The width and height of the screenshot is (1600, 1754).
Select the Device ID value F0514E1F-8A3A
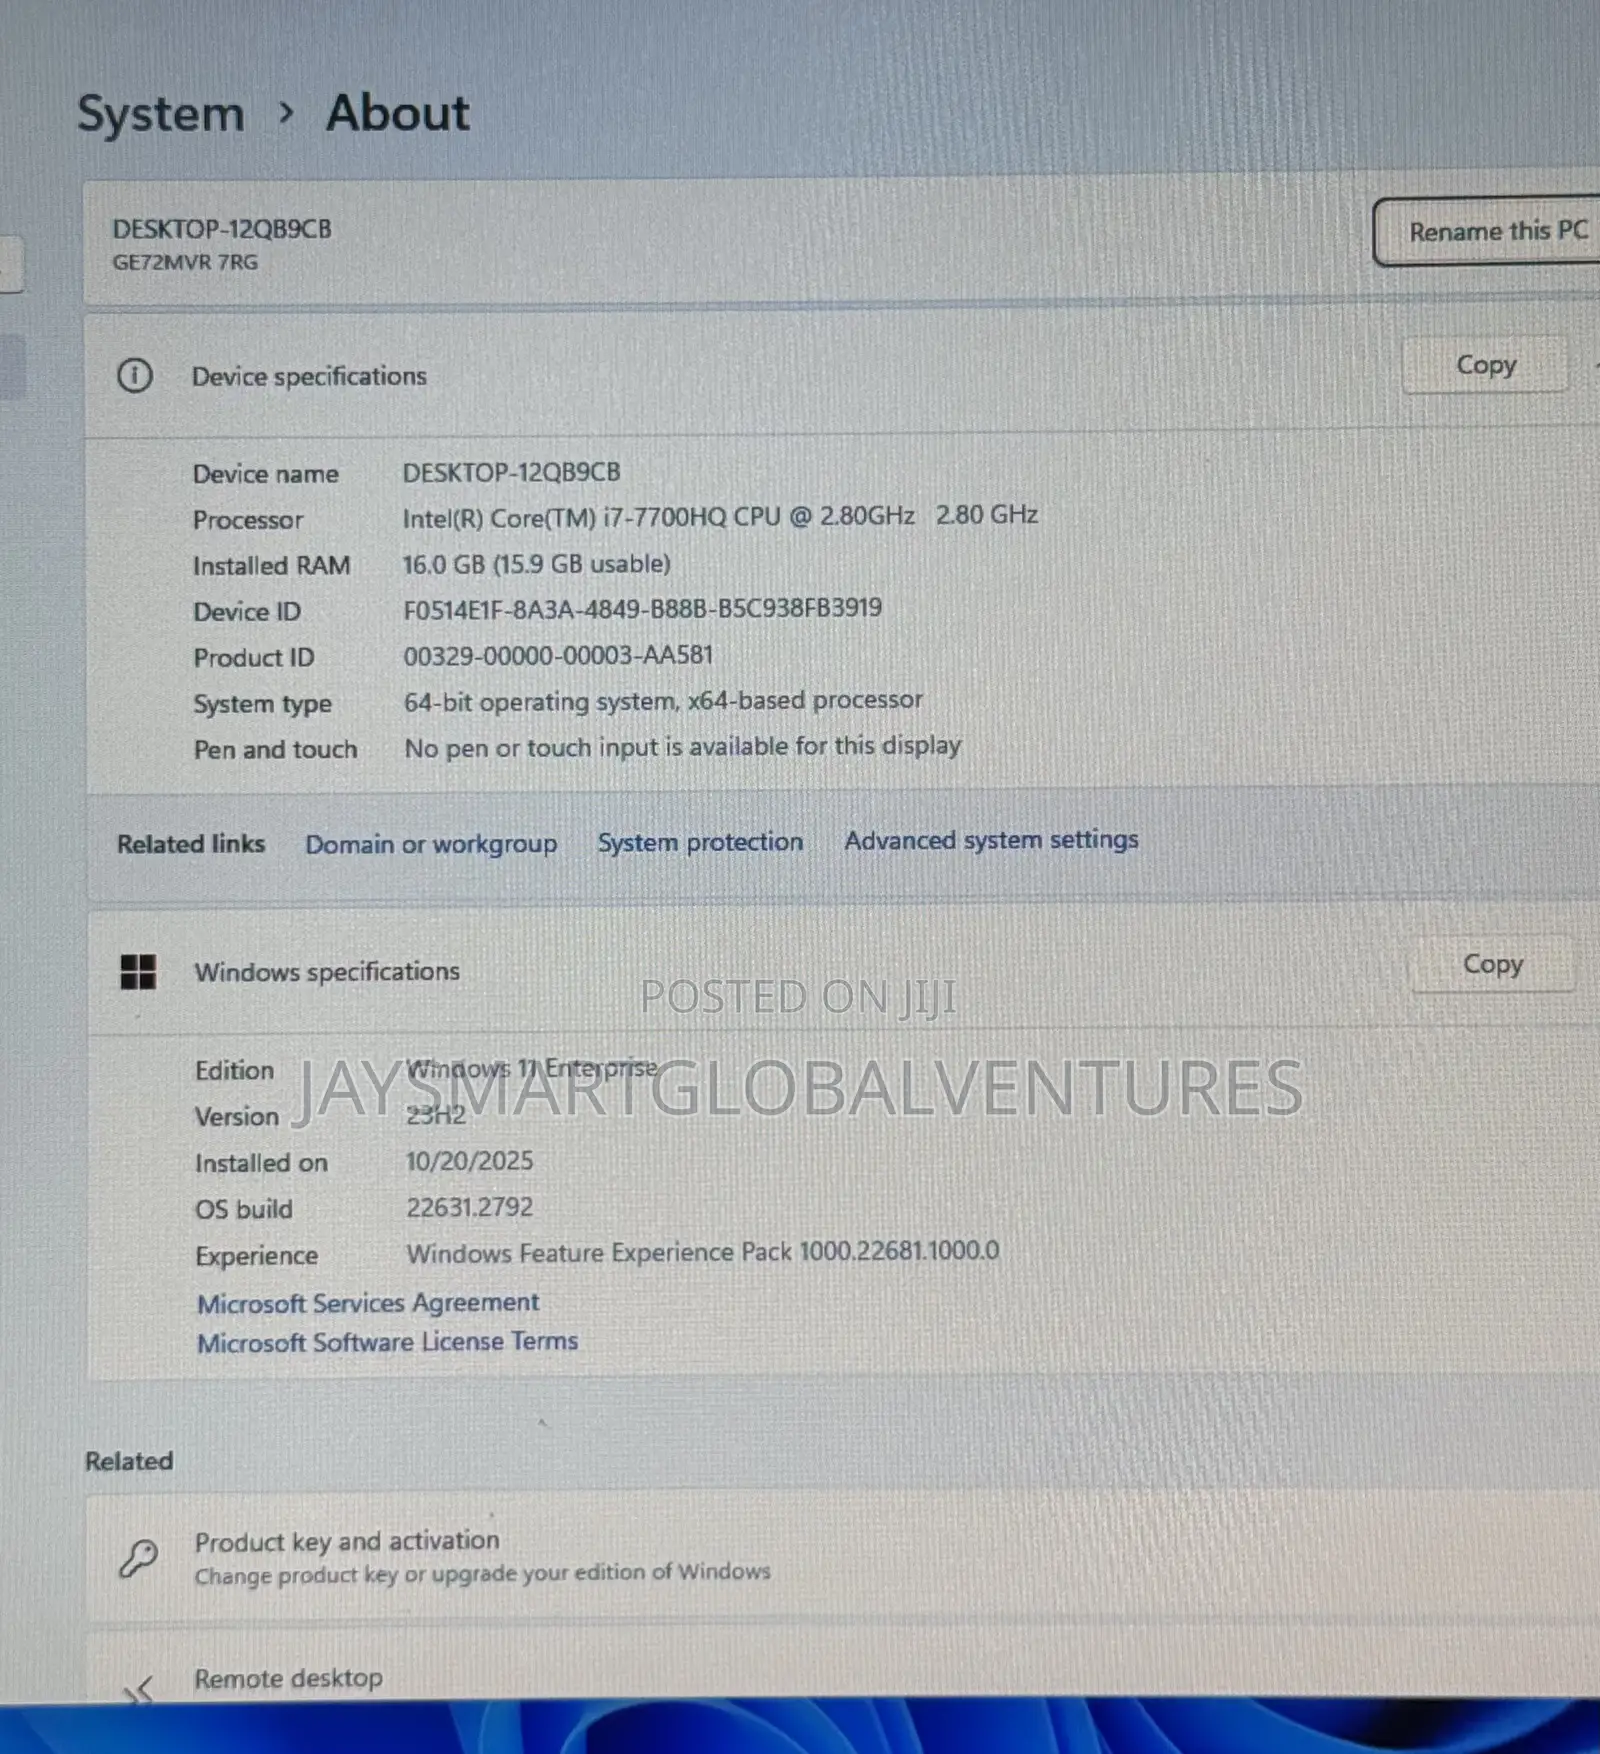pos(642,609)
